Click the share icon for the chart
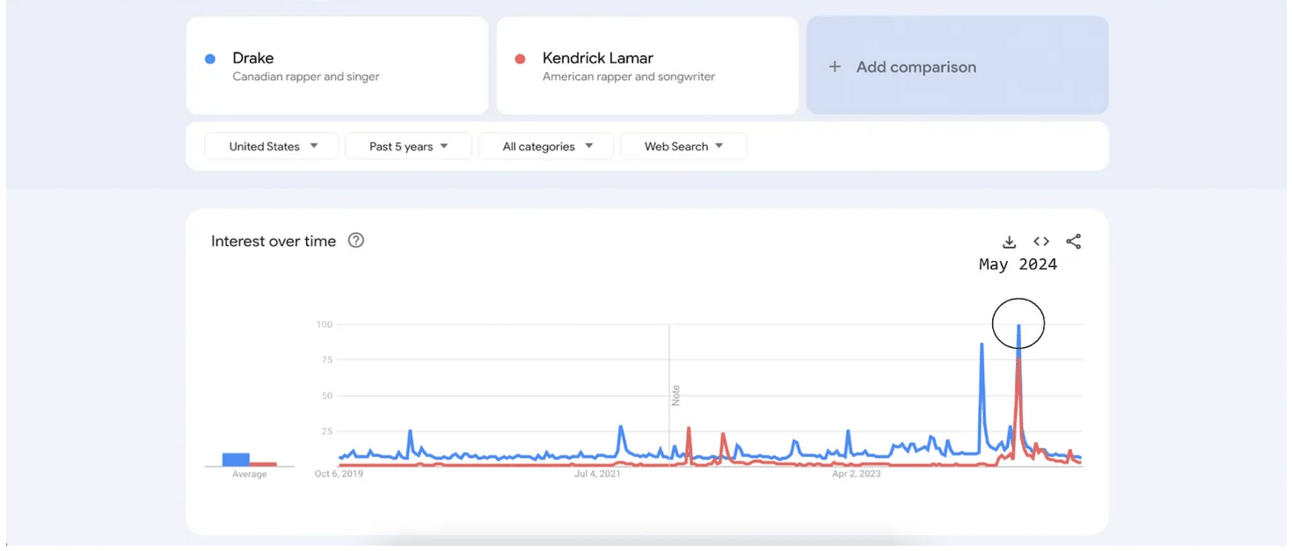This screenshot has width=1292, height=551. 1073,241
